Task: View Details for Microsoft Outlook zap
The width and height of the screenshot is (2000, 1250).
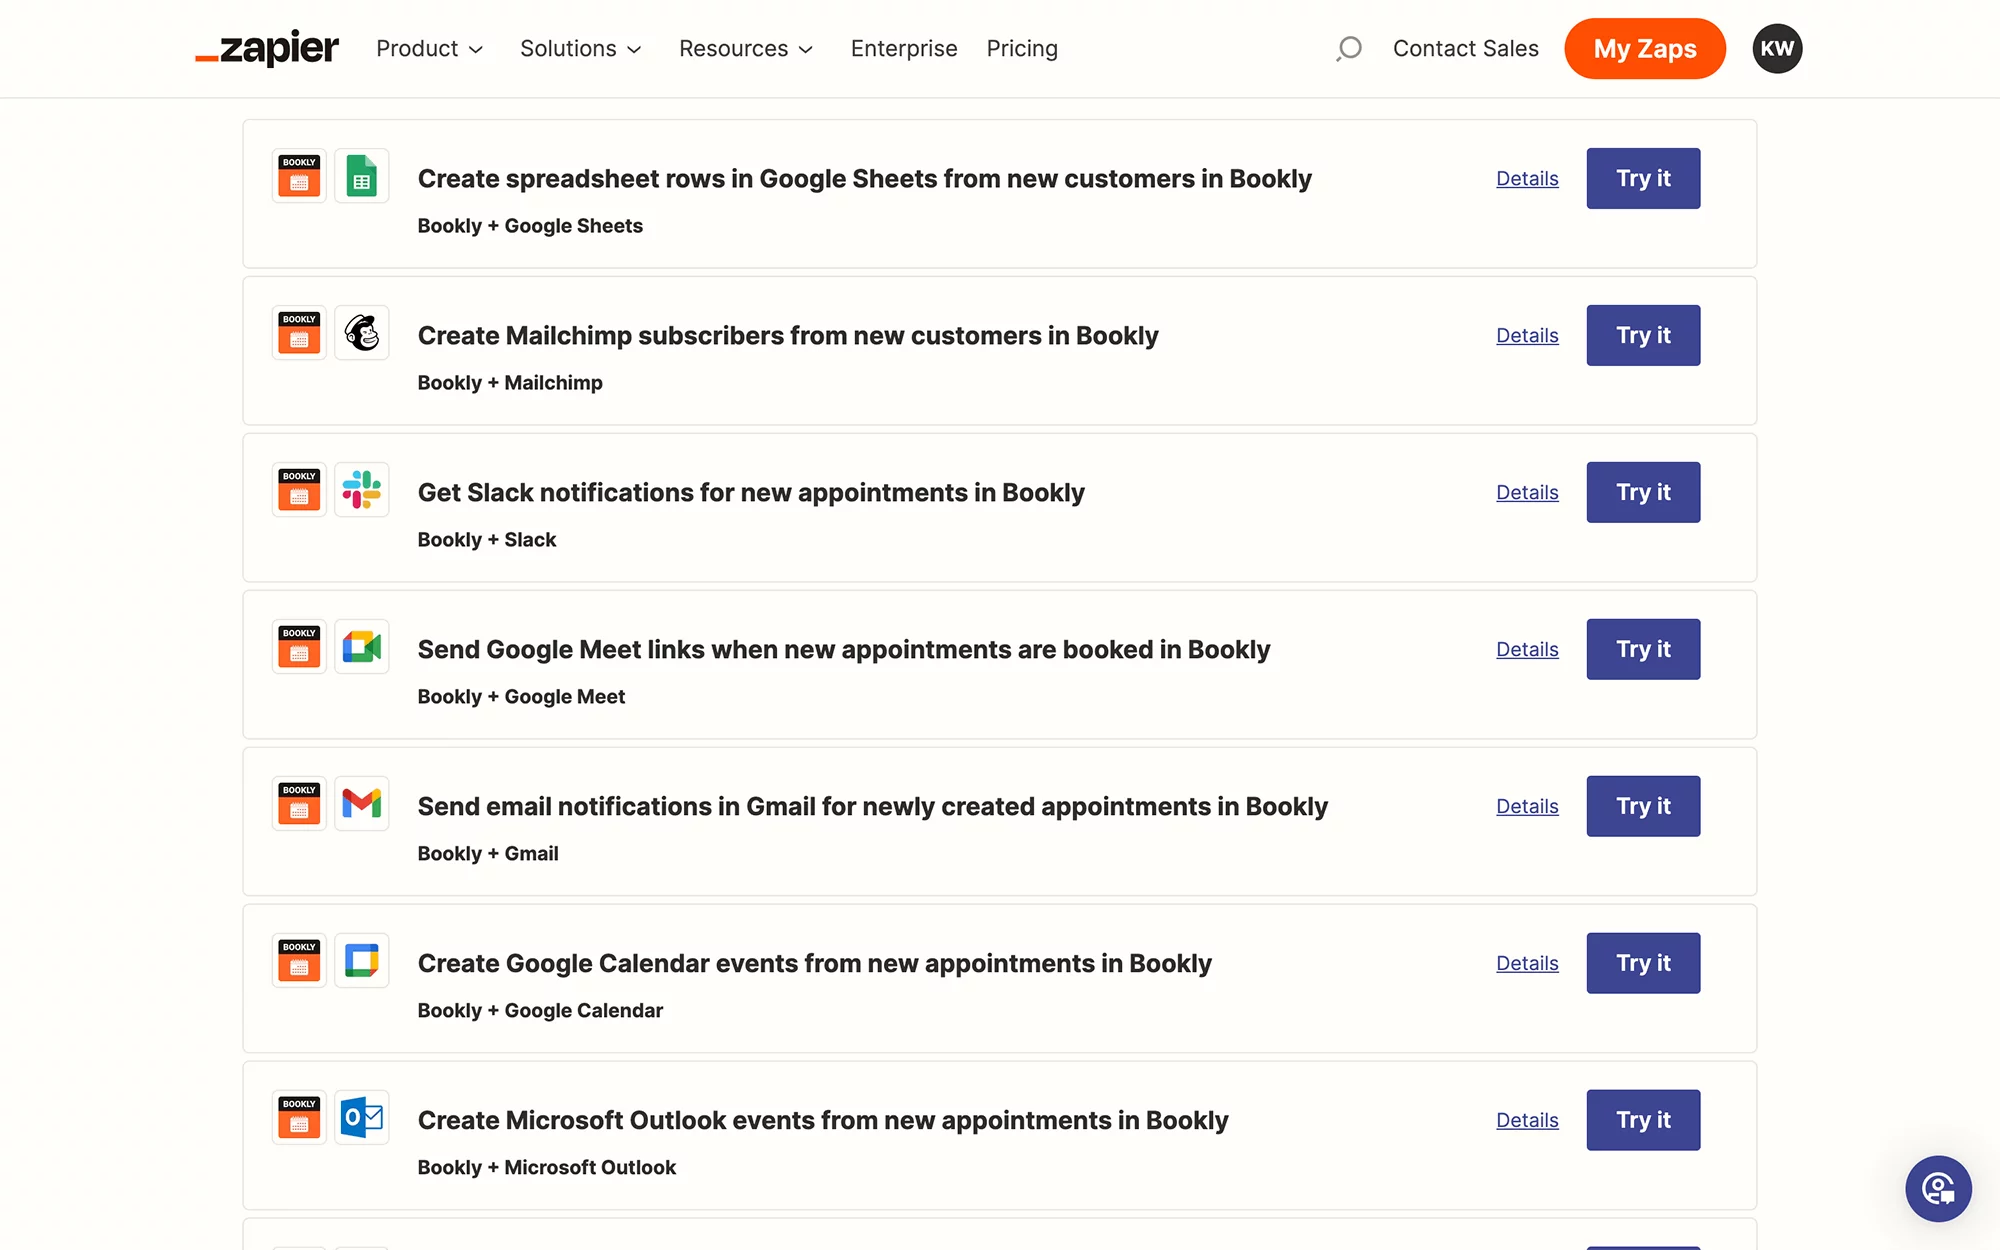Action: click(x=1527, y=1120)
